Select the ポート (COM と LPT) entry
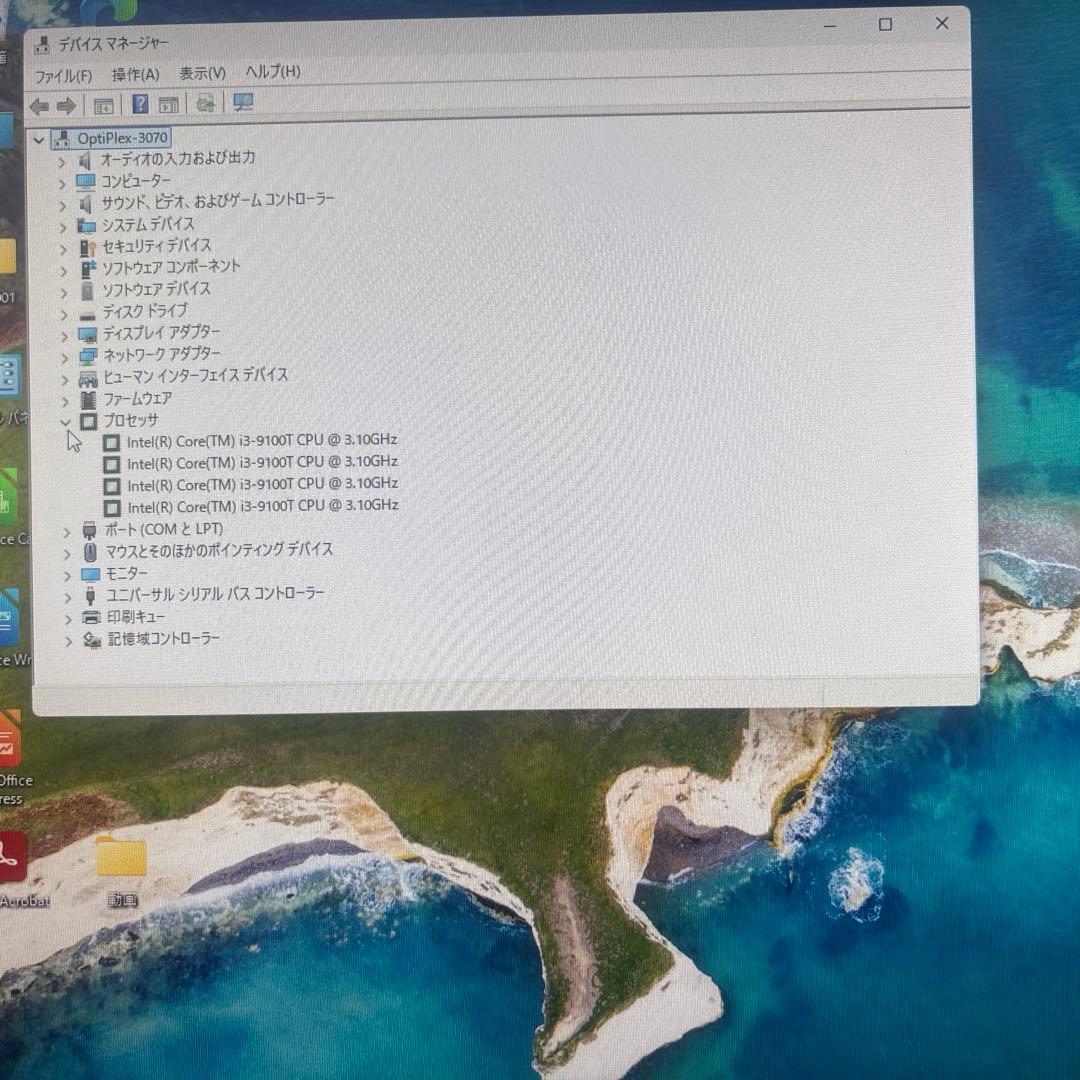Viewport: 1080px width, 1080px height. 164,529
